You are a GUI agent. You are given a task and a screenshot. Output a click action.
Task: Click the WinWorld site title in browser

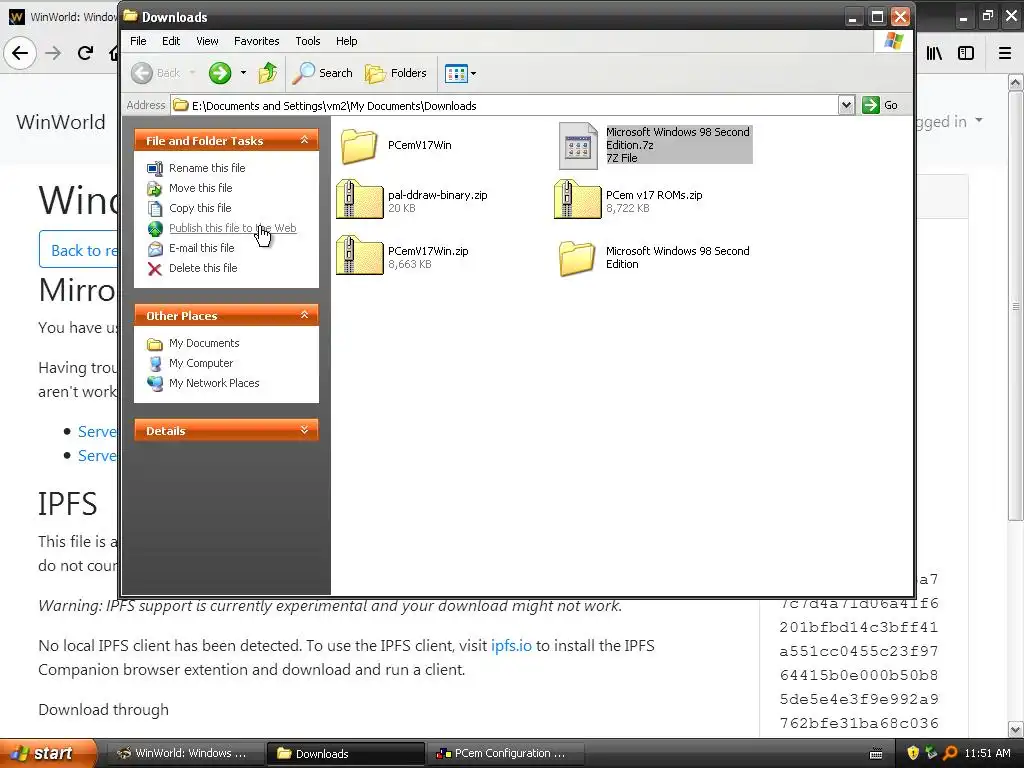[x=60, y=122]
